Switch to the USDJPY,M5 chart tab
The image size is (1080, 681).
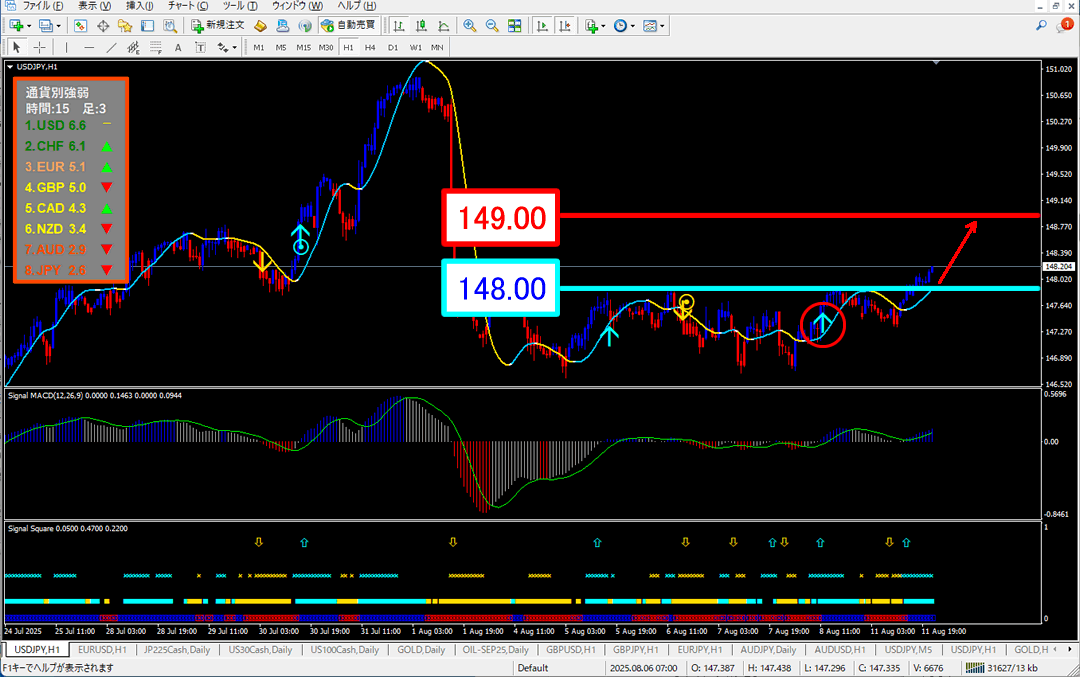pyautogui.click(x=908, y=649)
